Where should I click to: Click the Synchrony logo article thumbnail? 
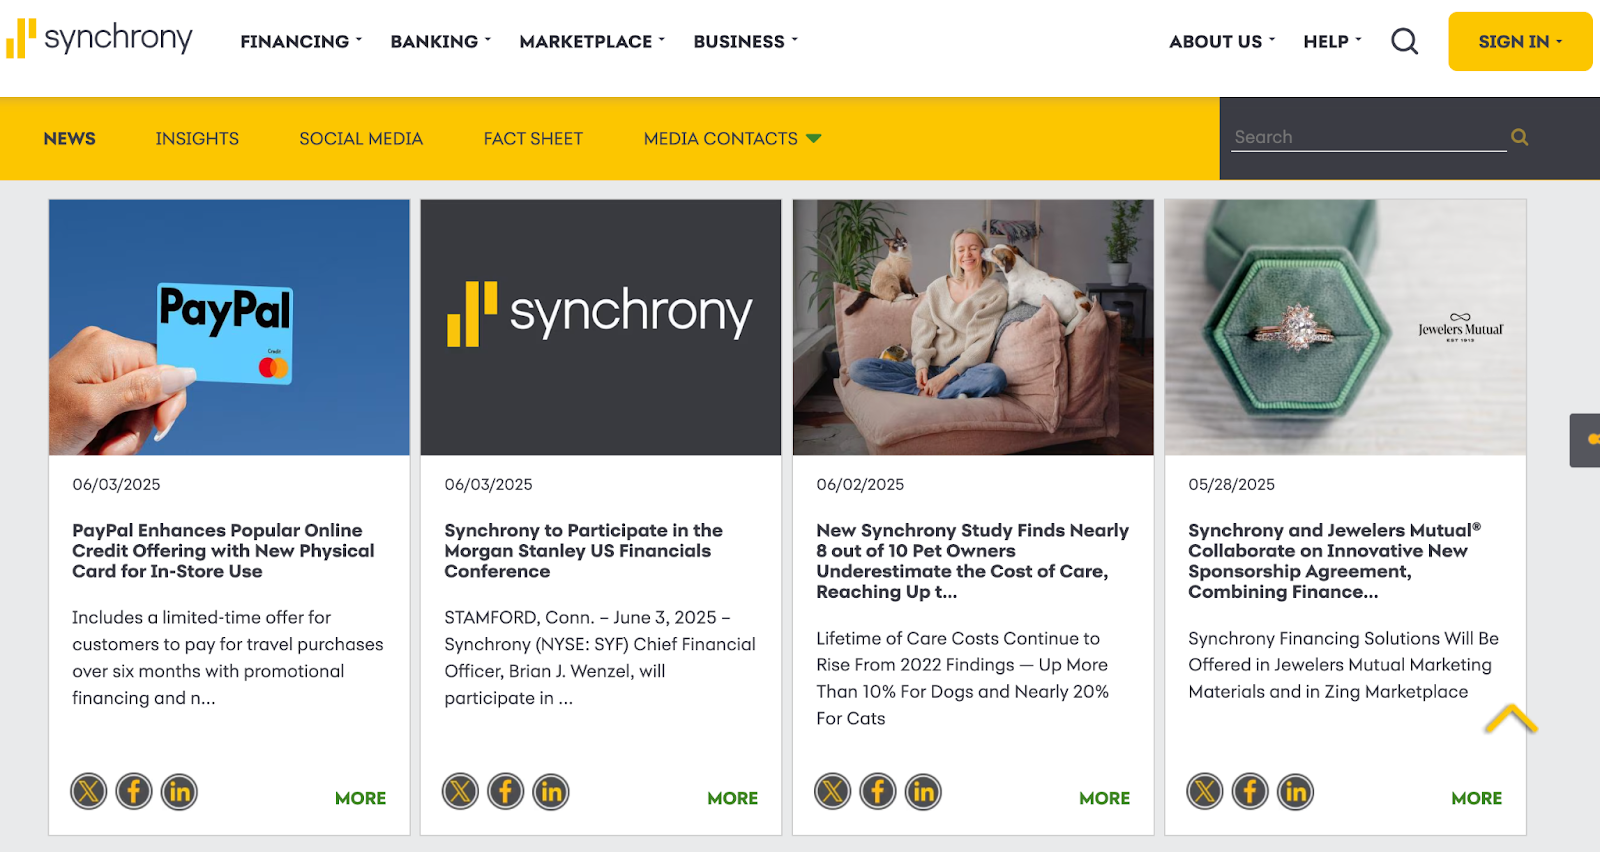pos(601,327)
